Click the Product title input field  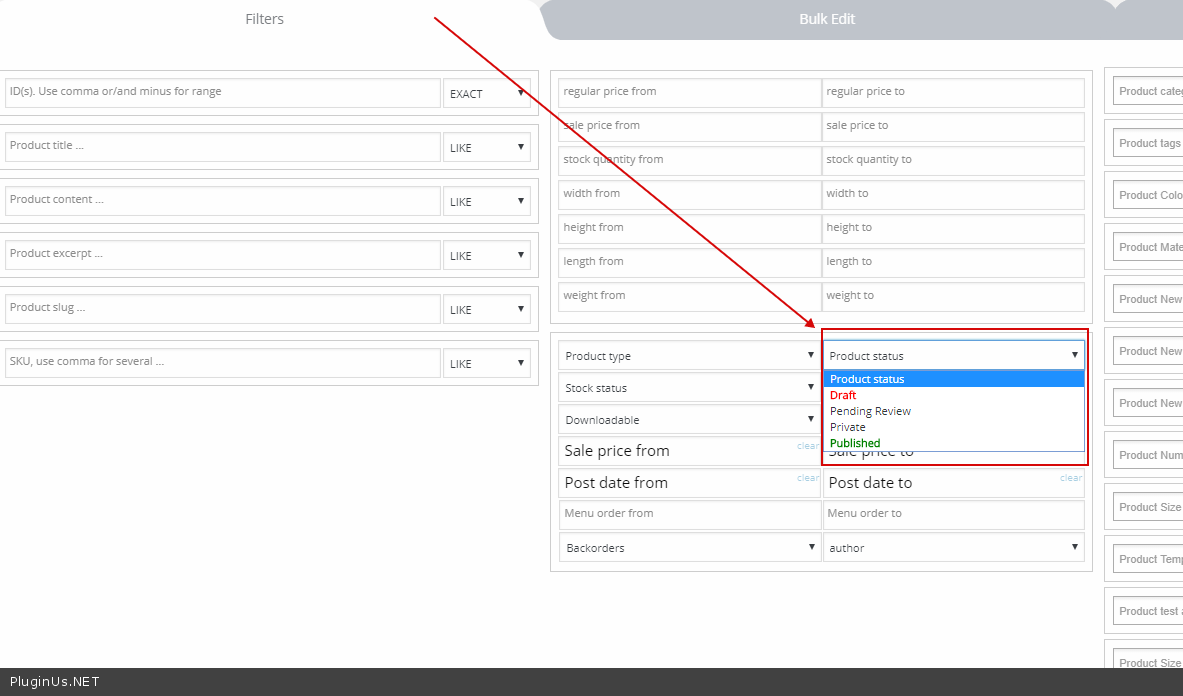222,146
